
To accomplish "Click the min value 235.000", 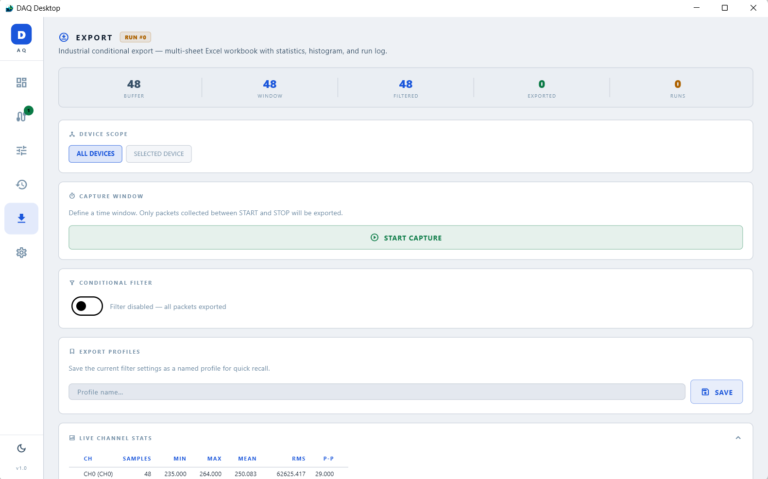I will [x=175, y=474].
